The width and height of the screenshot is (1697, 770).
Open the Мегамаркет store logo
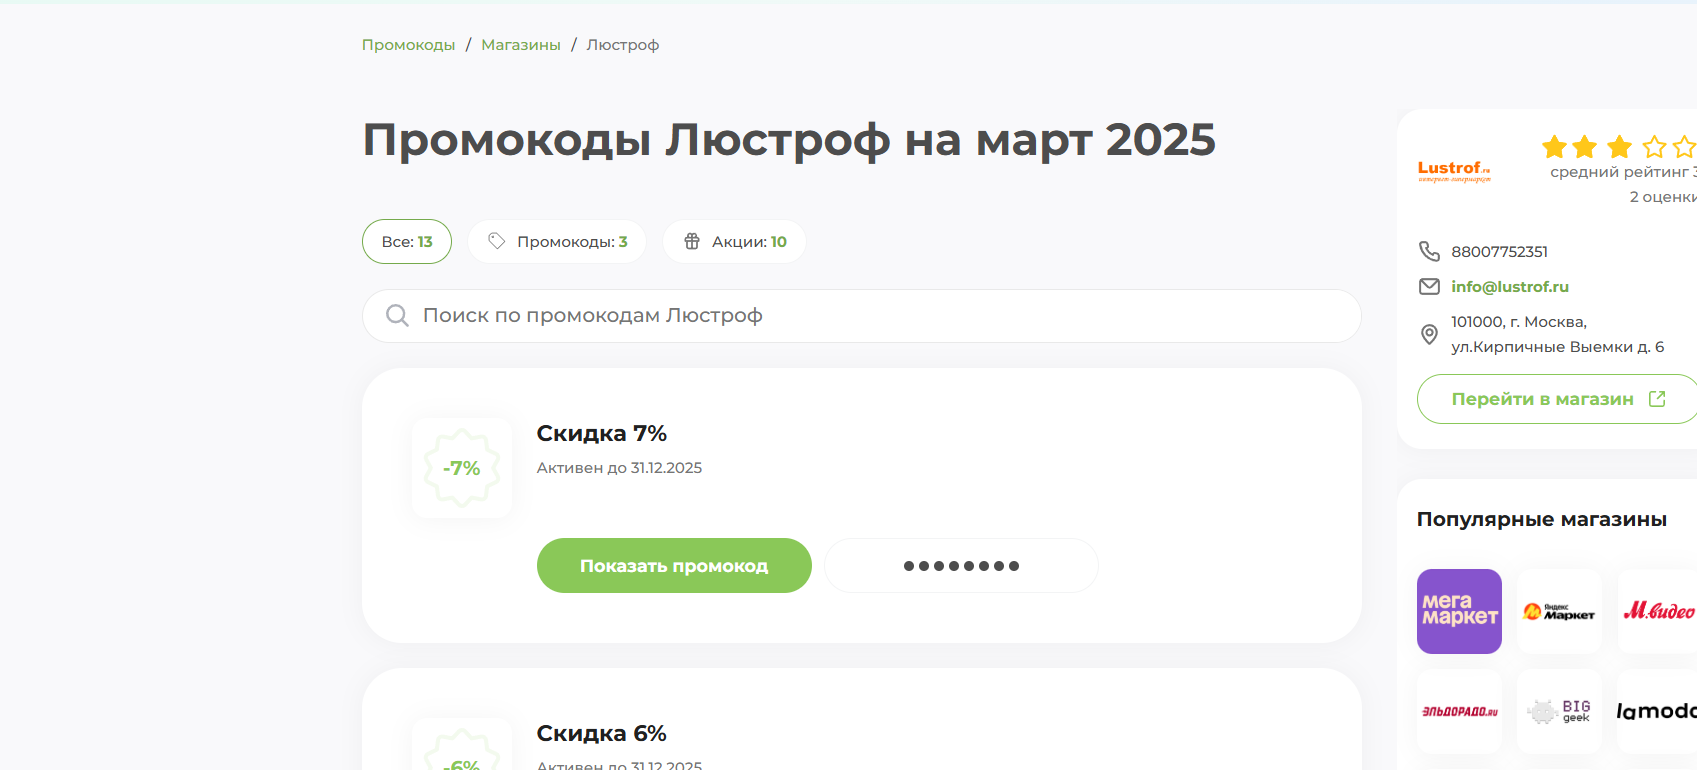click(1459, 611)
